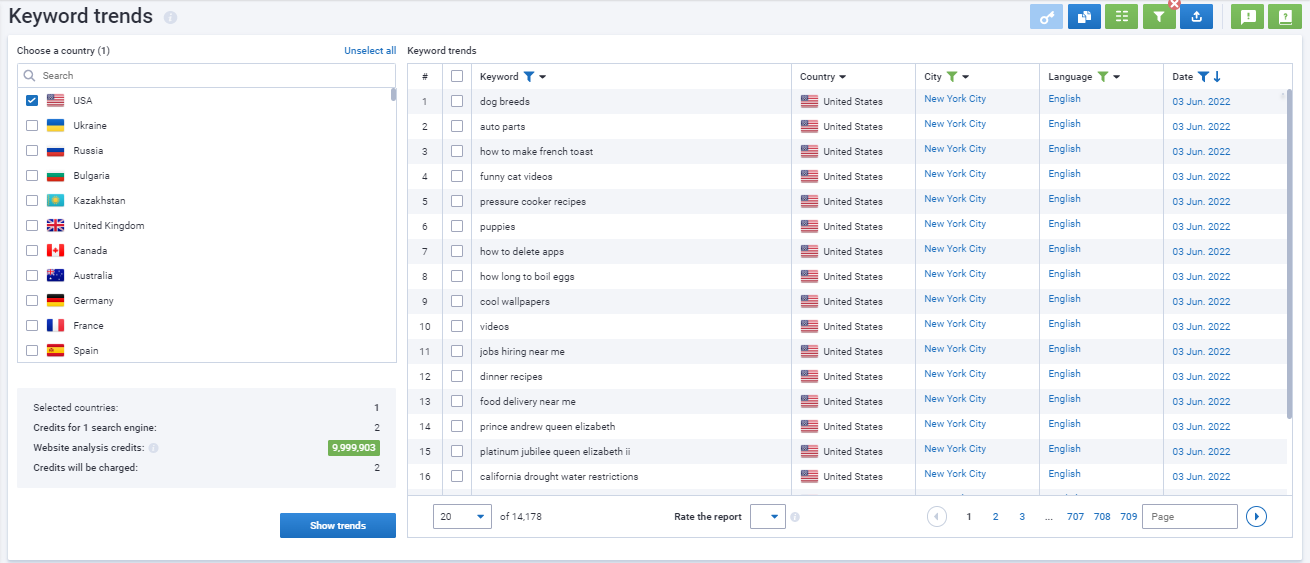Uncheck the USA country checkbox

point(32,101)
